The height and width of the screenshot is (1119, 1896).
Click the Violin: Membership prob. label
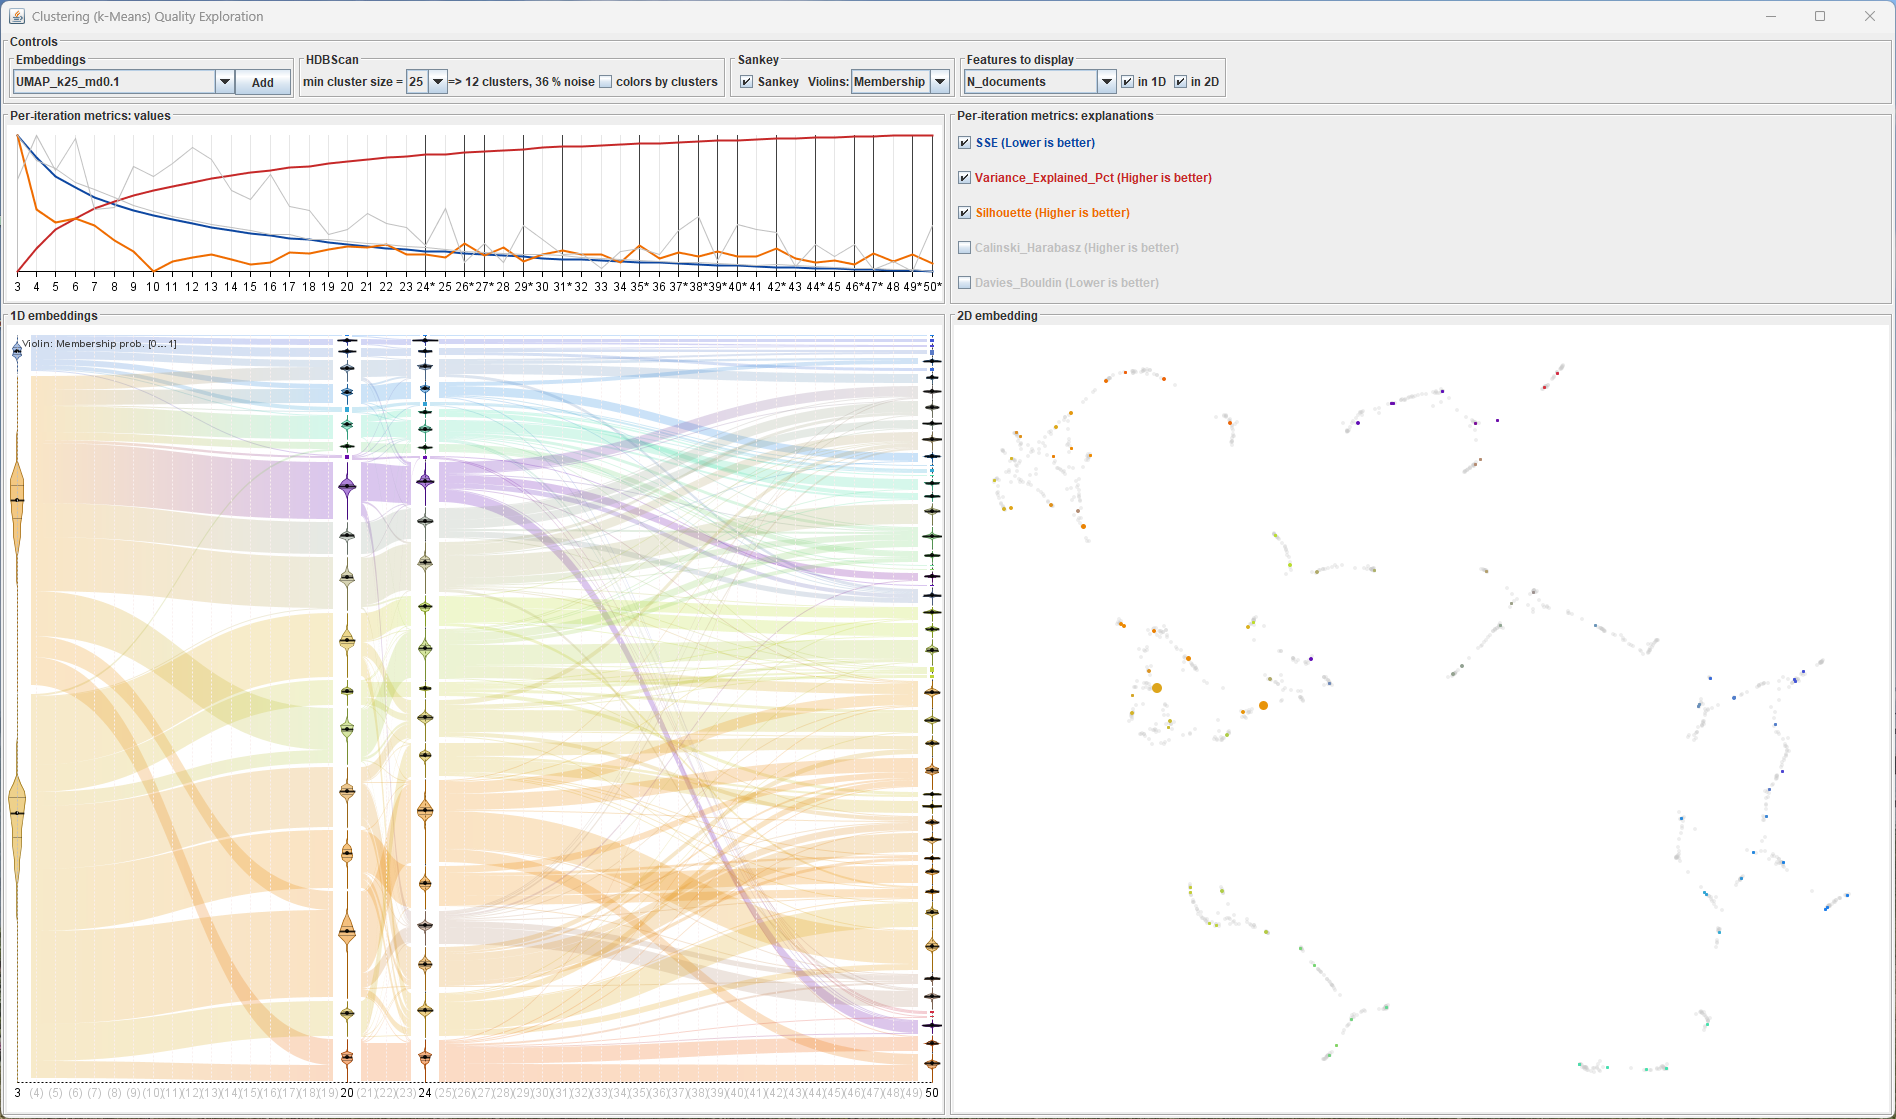pos(100,344)
